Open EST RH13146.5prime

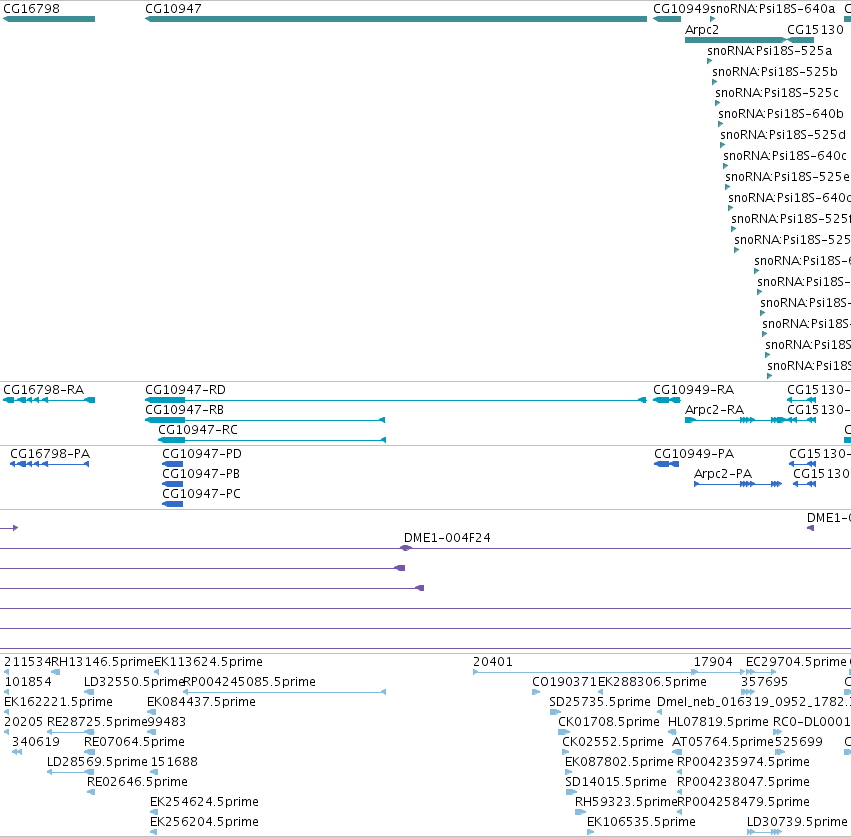[103, 662]
